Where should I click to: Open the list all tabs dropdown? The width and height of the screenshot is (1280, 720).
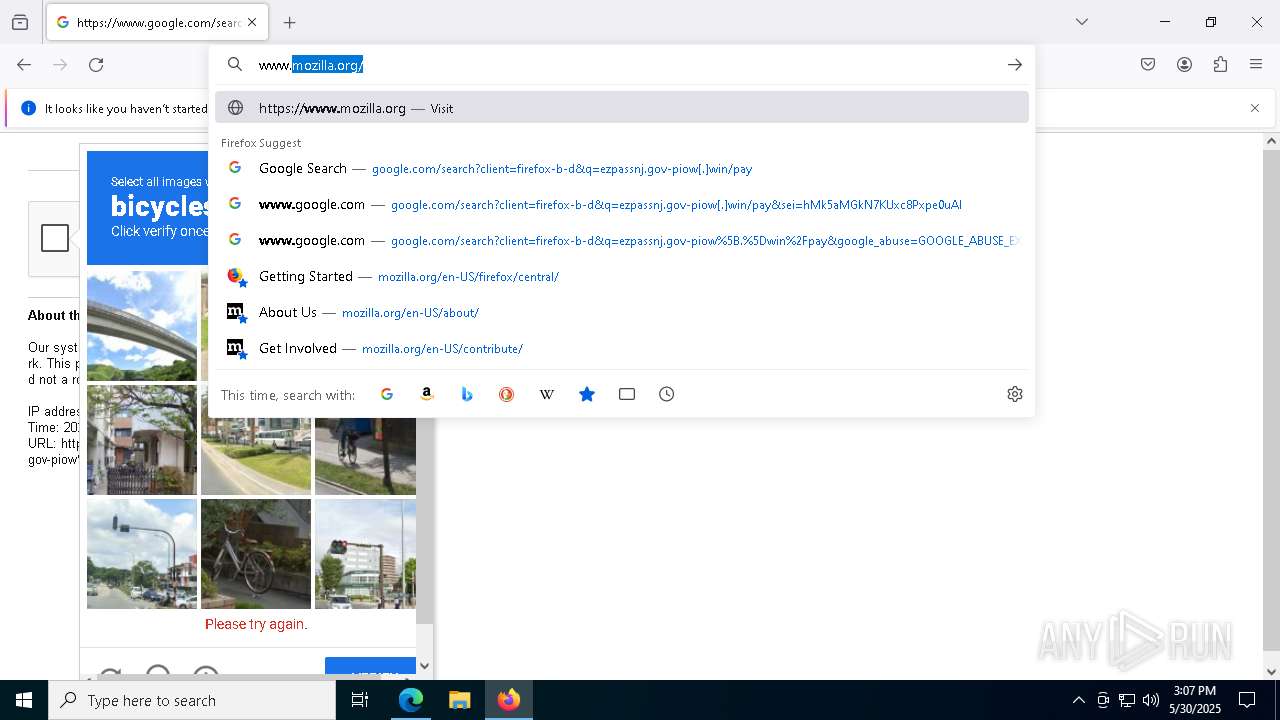[1081, 22]
